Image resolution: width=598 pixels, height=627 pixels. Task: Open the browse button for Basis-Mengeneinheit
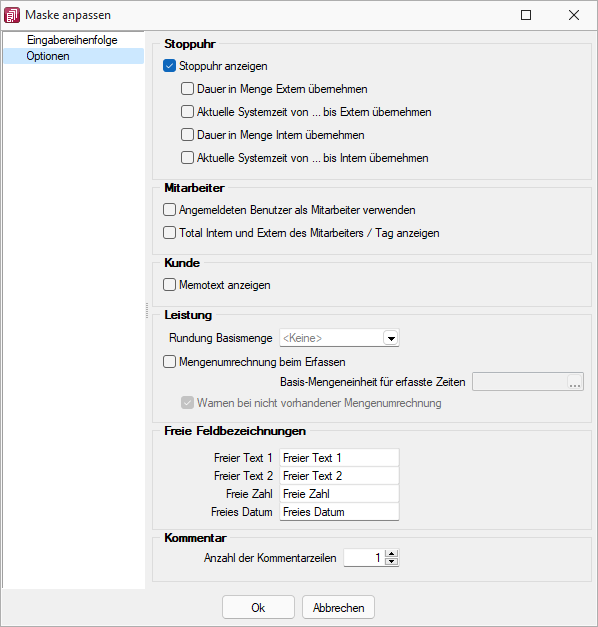click(575, 382)
